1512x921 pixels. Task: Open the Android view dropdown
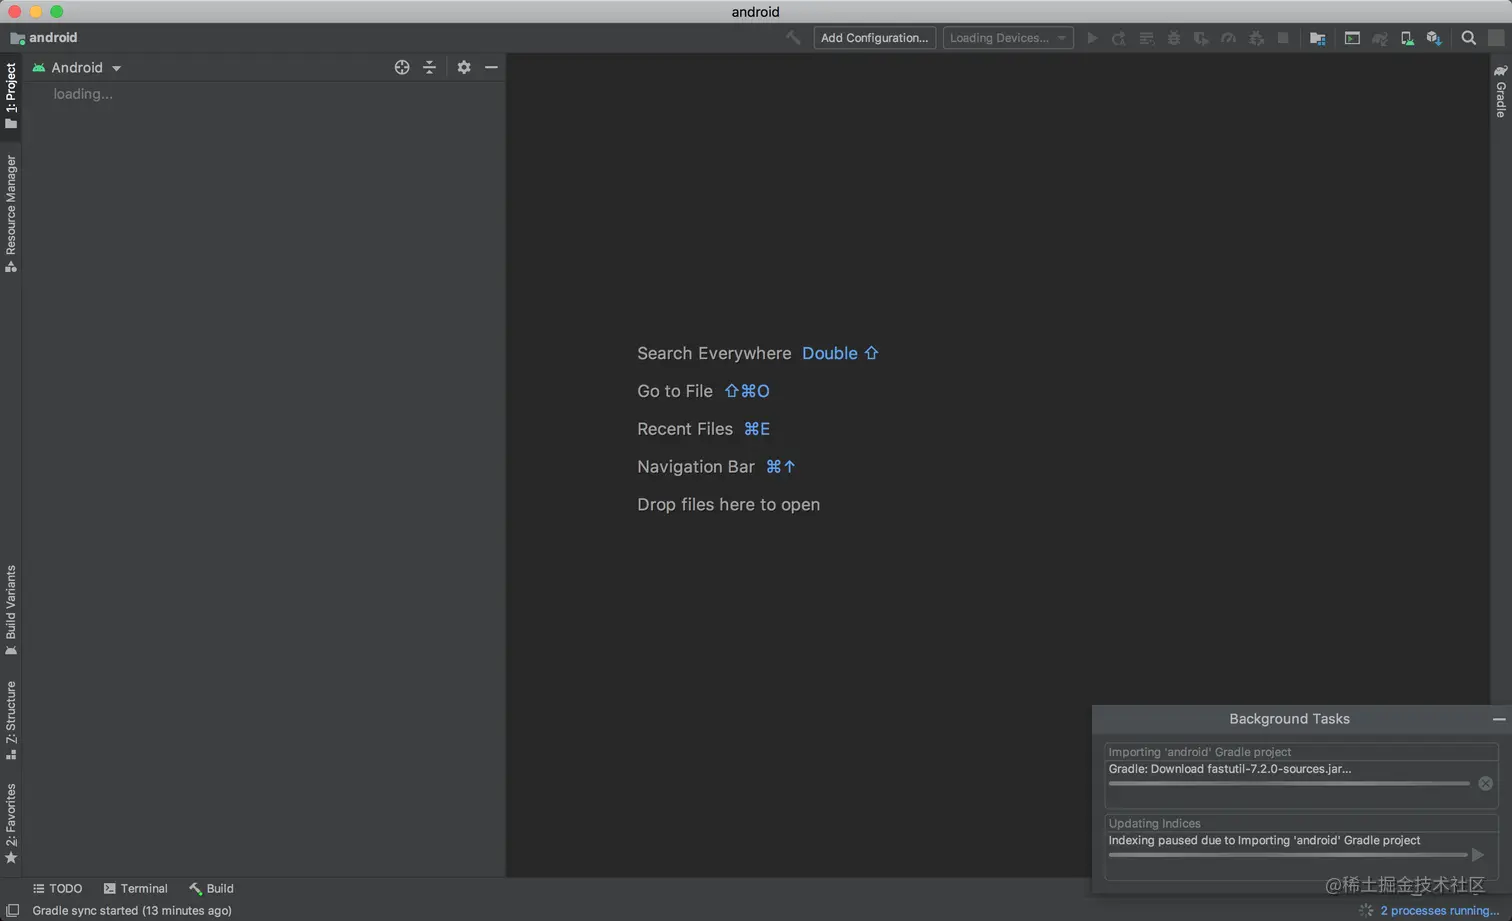click(x=77, y=67)
